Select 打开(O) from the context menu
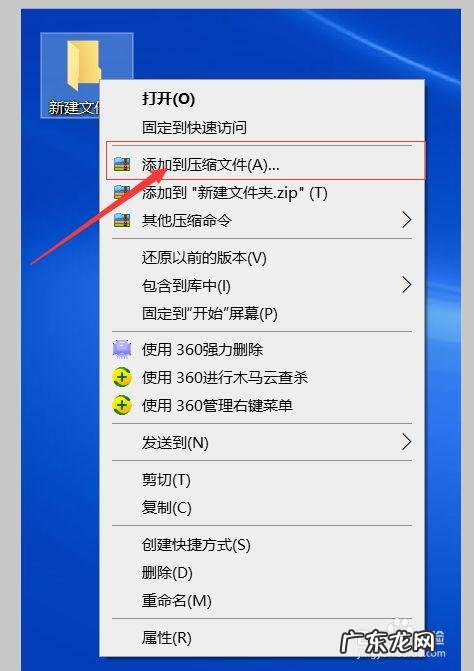This screenshot has width=474, height=671. 169,99
